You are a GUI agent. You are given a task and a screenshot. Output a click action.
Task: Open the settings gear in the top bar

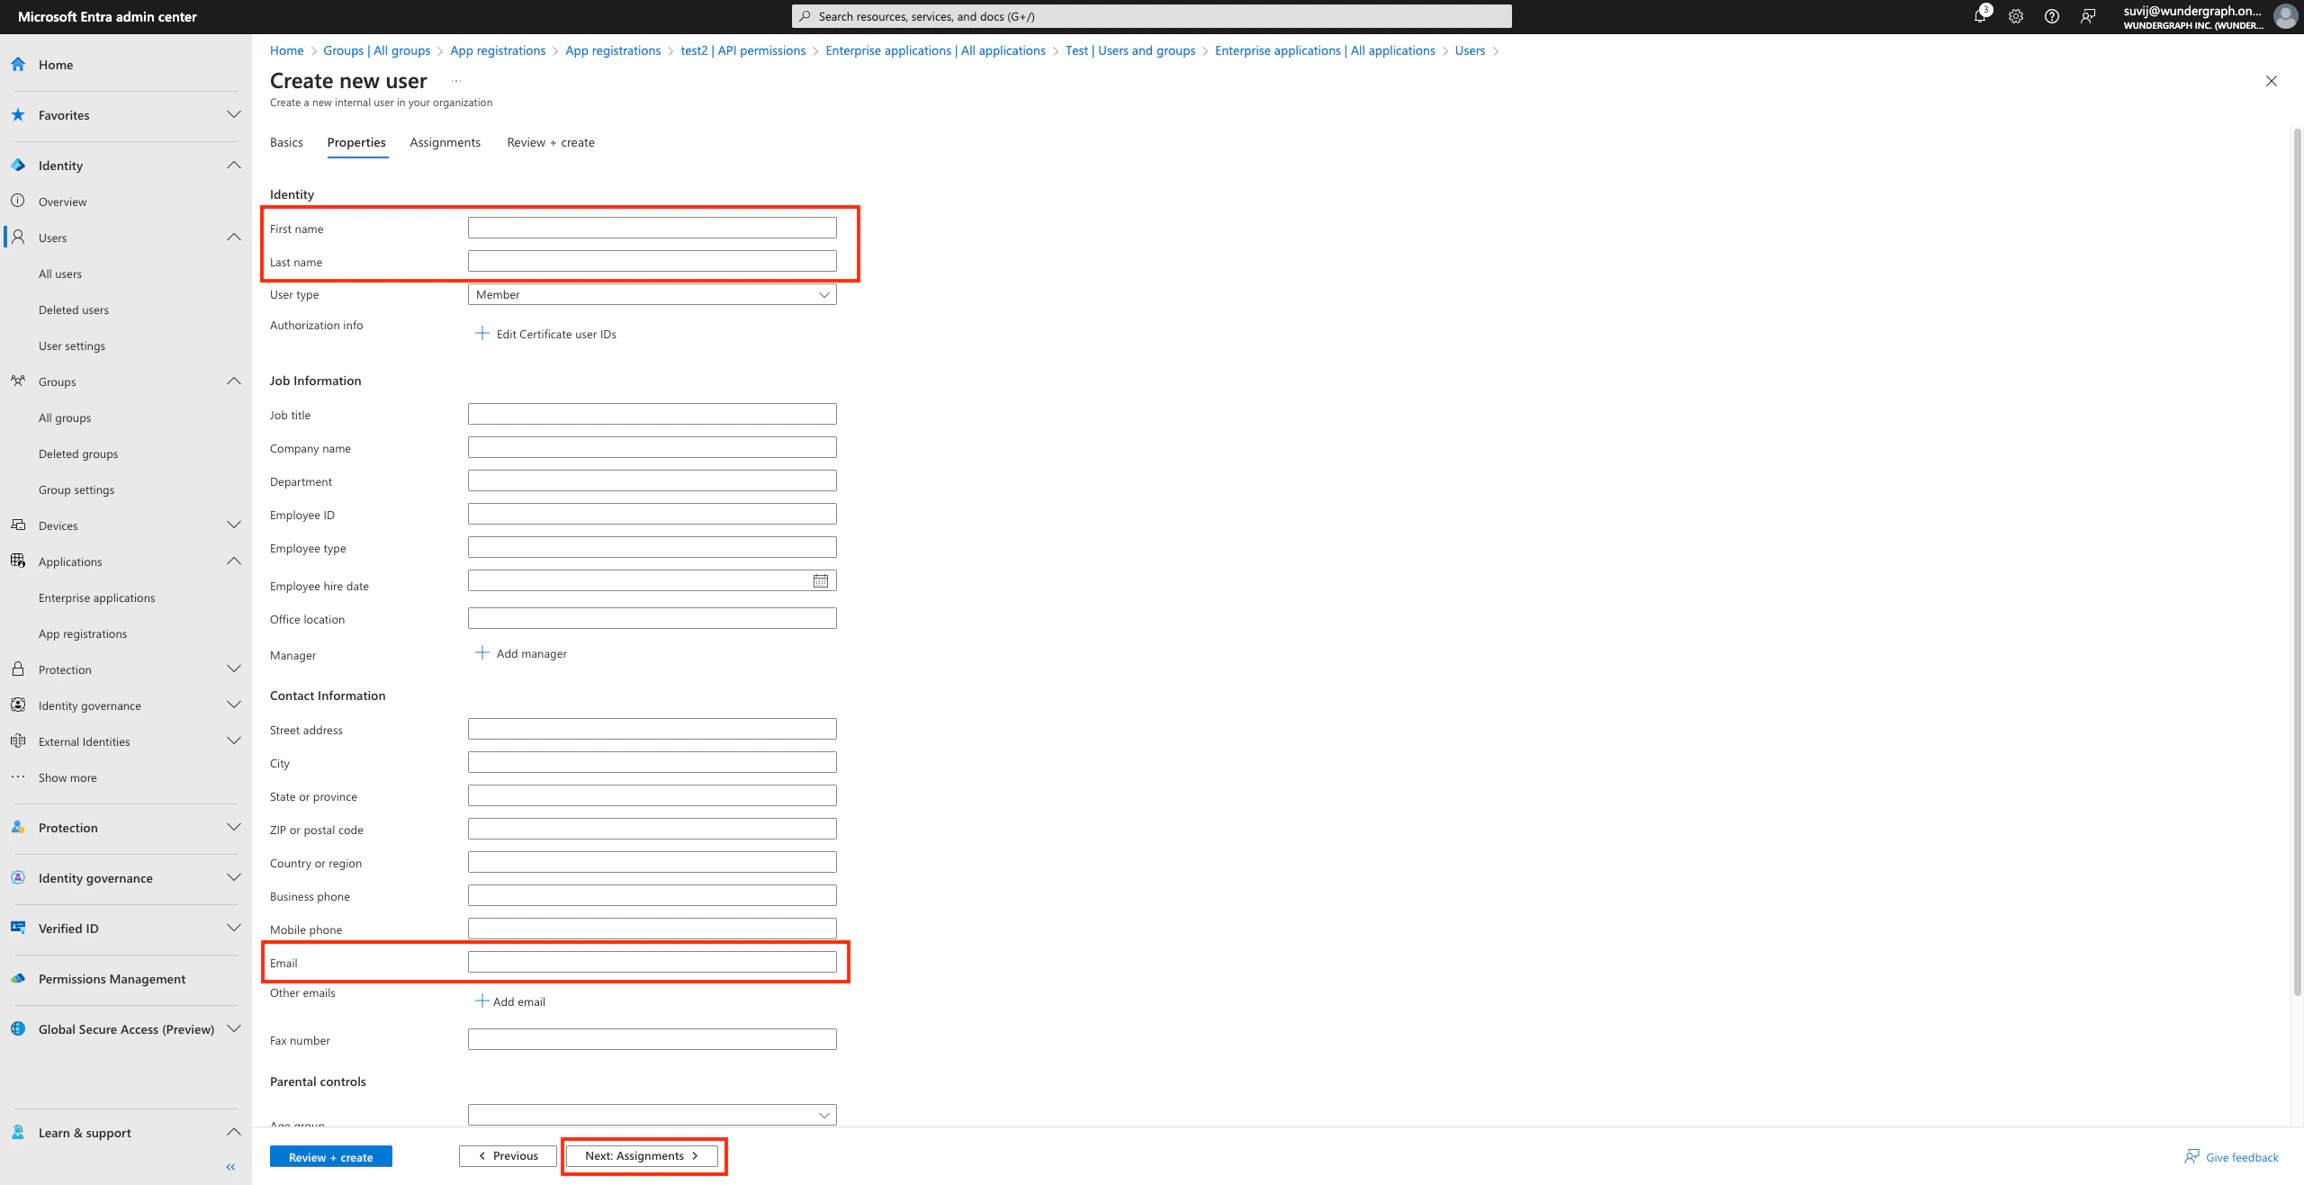pos(2015,16)
